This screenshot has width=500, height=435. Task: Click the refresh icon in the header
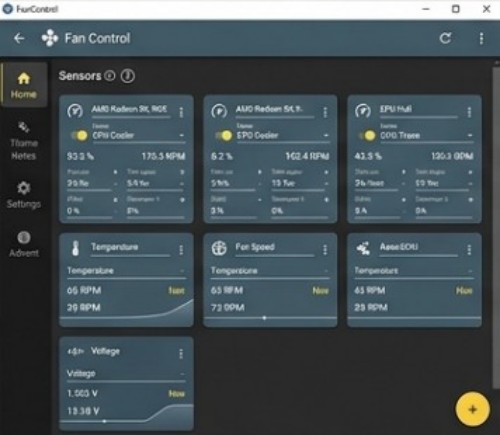click(445, 38)
